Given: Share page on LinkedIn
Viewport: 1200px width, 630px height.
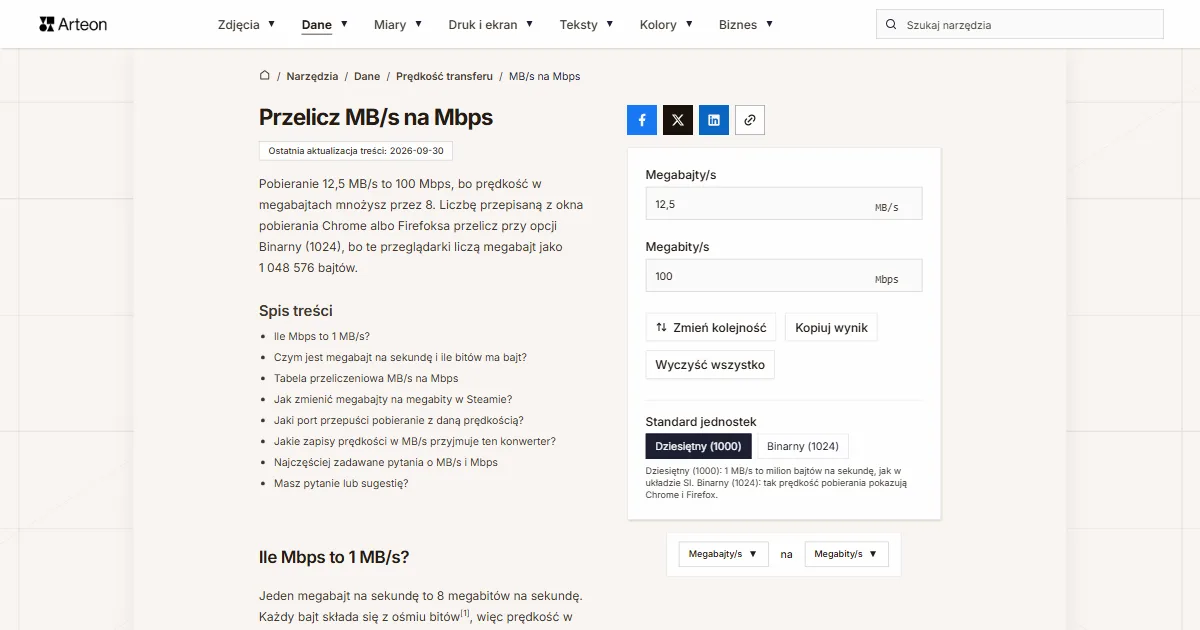Looking at the screenshot, I should pos(714,120).
